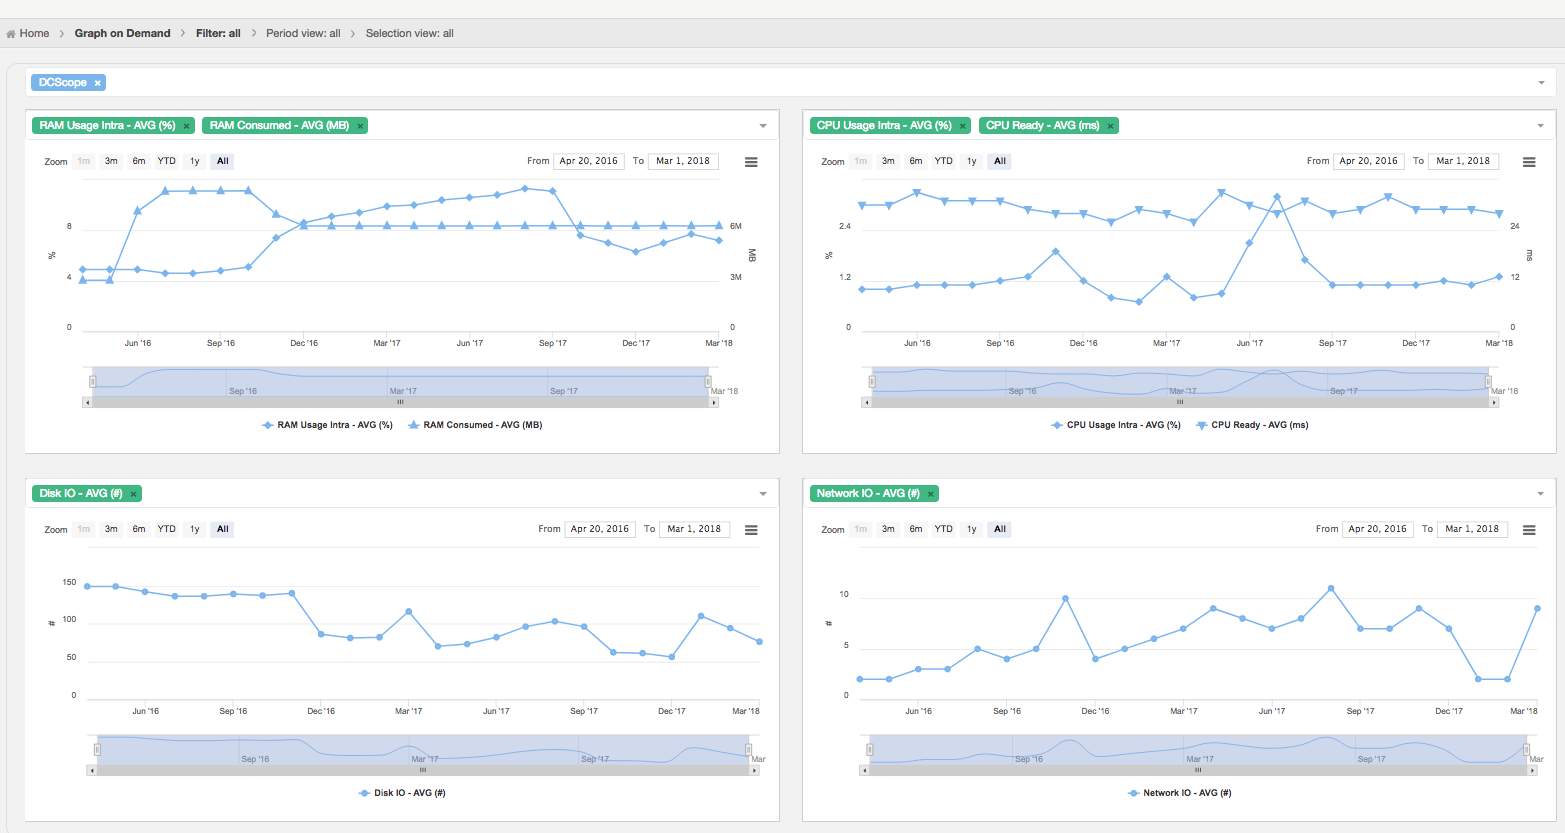Edit Network IO chart To date field

pyautogui.click(x=1473, y=529)
